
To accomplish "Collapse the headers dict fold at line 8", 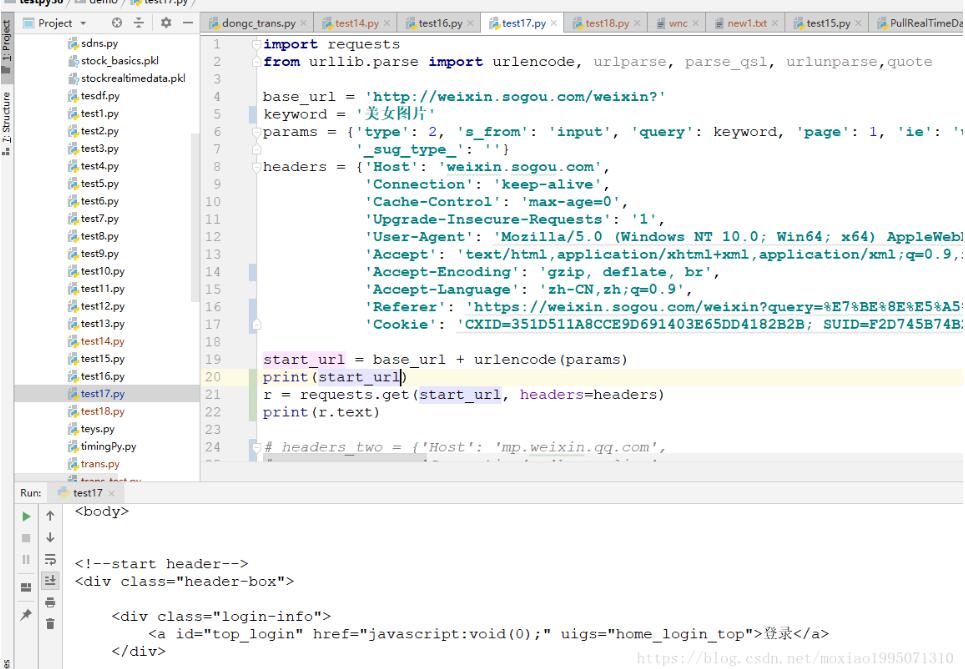I will (256, 167).
